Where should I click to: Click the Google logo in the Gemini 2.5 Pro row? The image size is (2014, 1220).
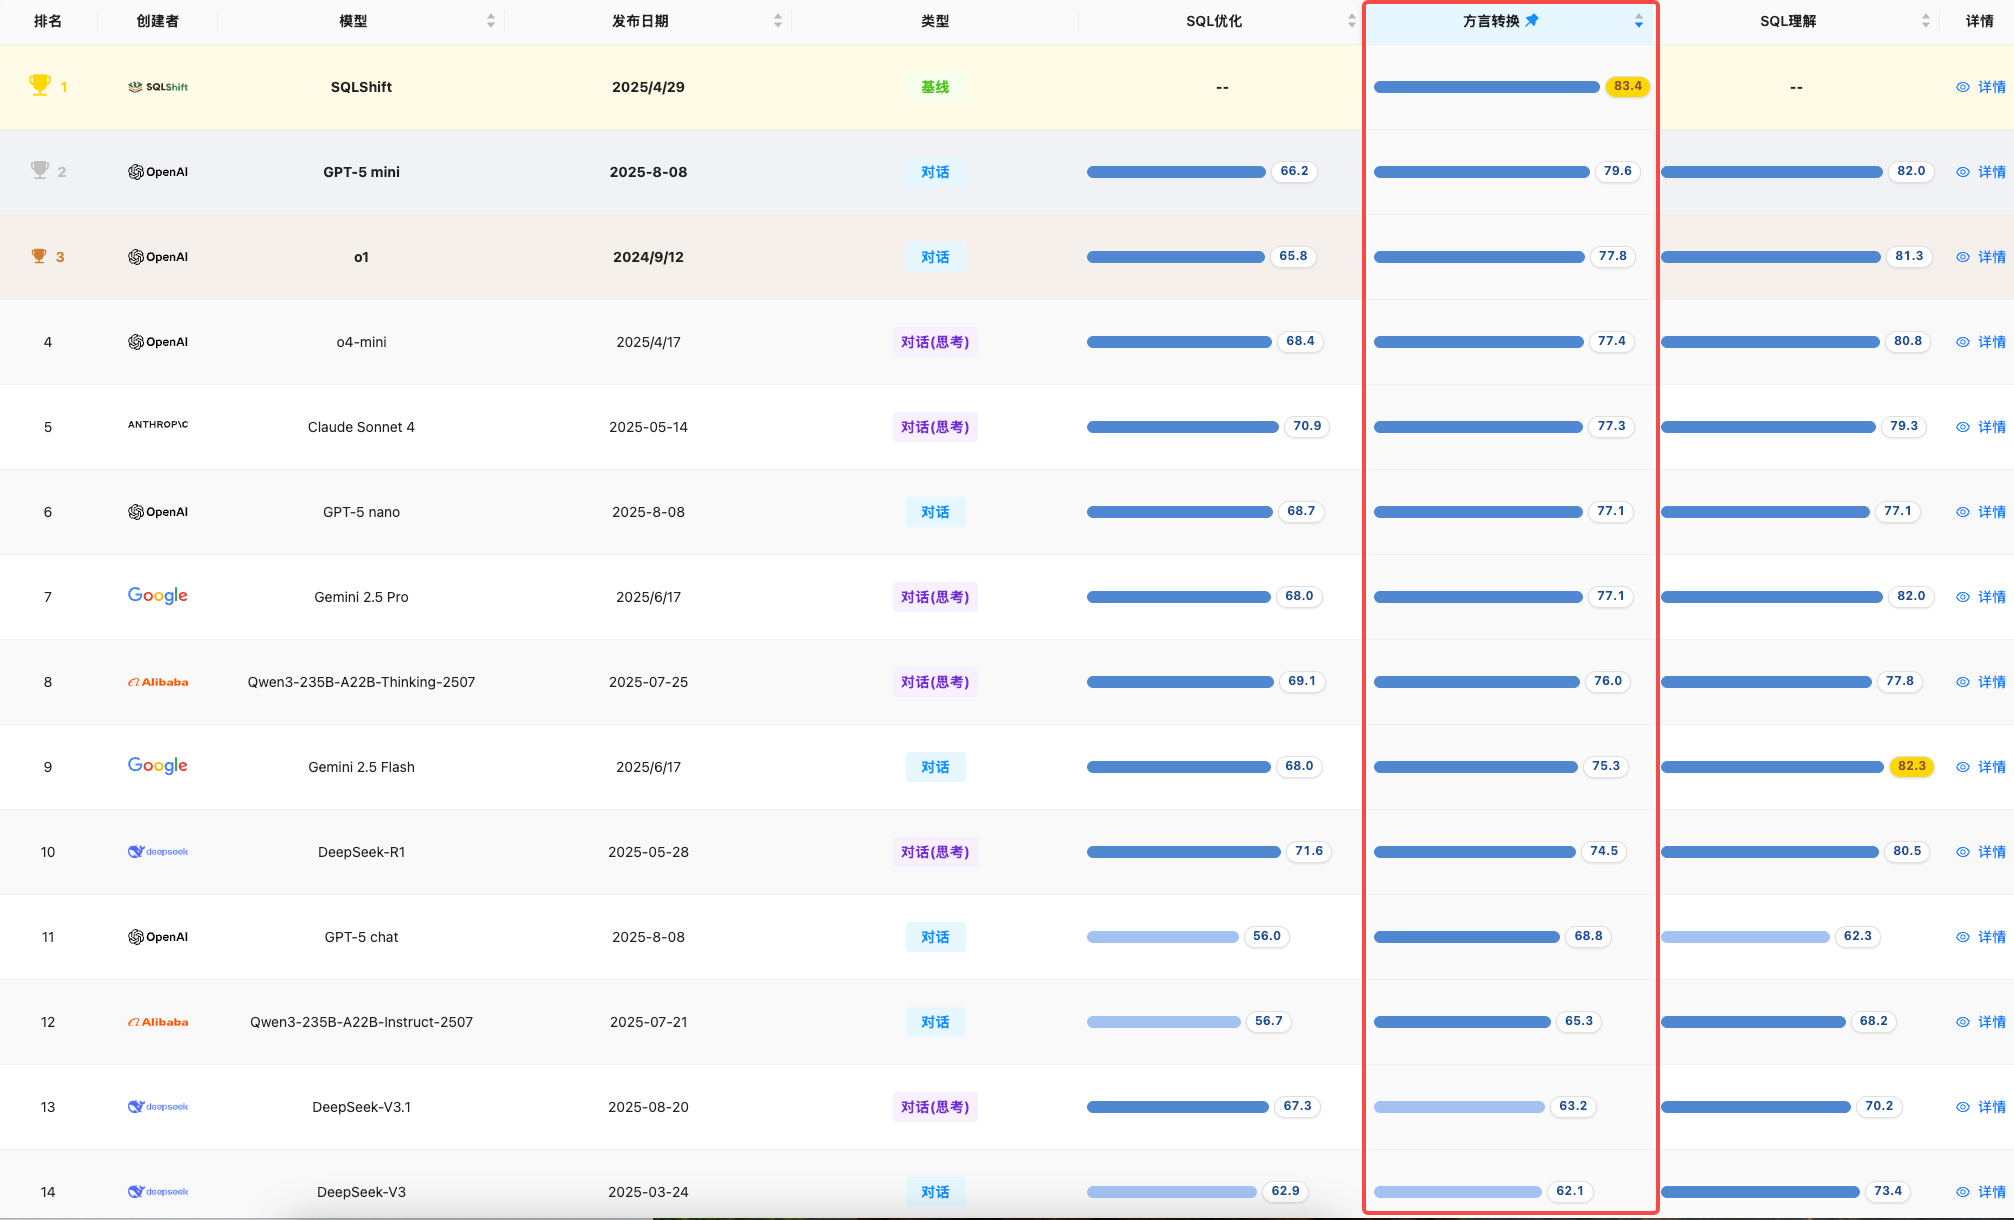click(x=158, y=596)
